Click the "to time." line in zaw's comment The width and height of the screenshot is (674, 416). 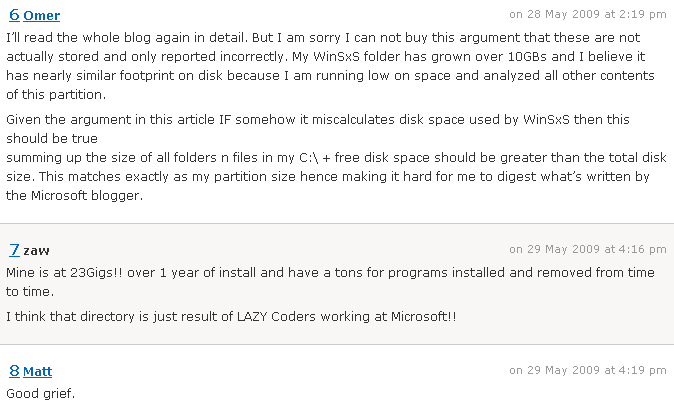tap(30, 292)
